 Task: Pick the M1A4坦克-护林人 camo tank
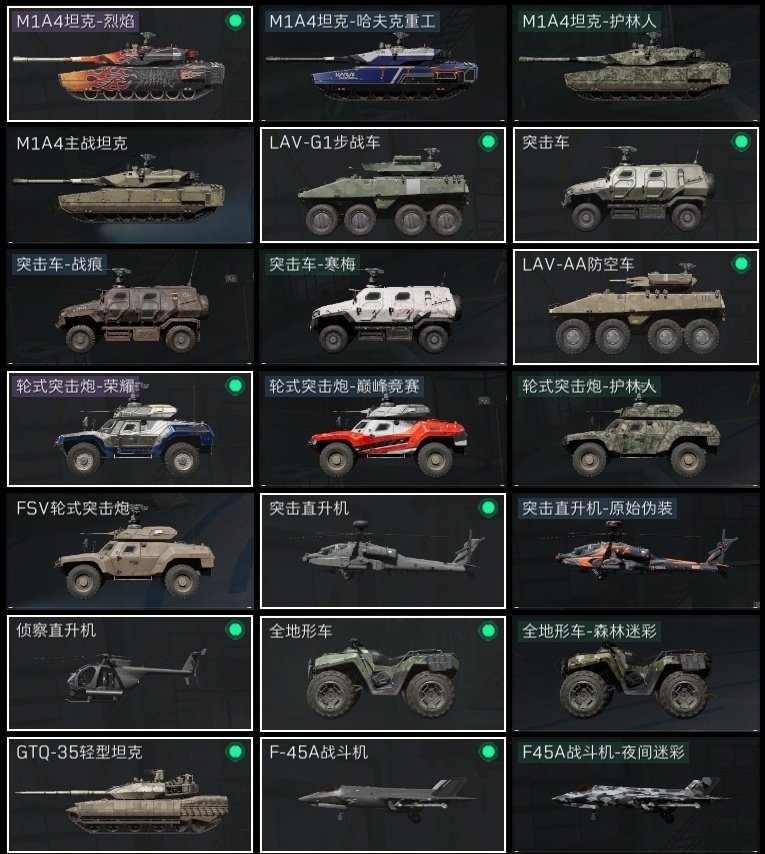coord(636,64)
